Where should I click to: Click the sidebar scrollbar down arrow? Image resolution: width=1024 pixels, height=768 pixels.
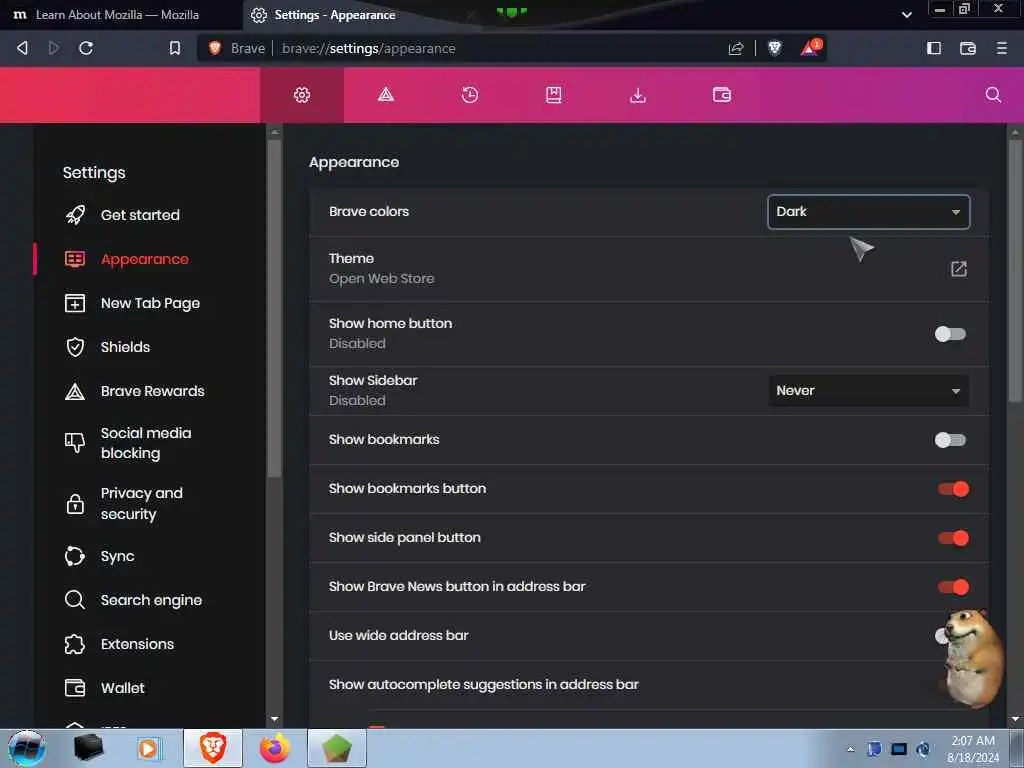click(x=274, y=719)
